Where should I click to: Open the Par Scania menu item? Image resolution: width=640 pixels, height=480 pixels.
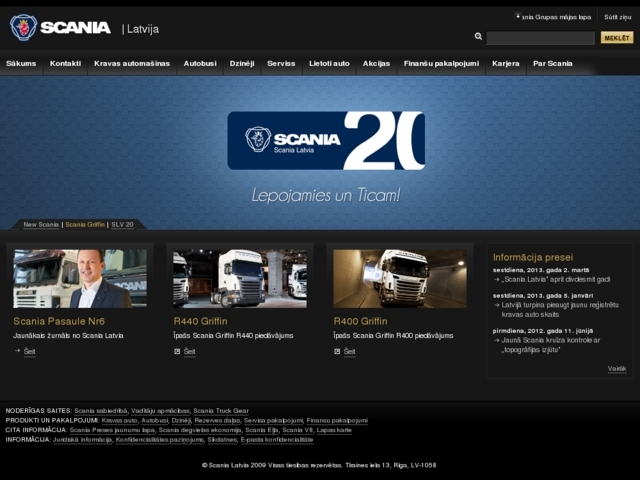pos(553,63)
